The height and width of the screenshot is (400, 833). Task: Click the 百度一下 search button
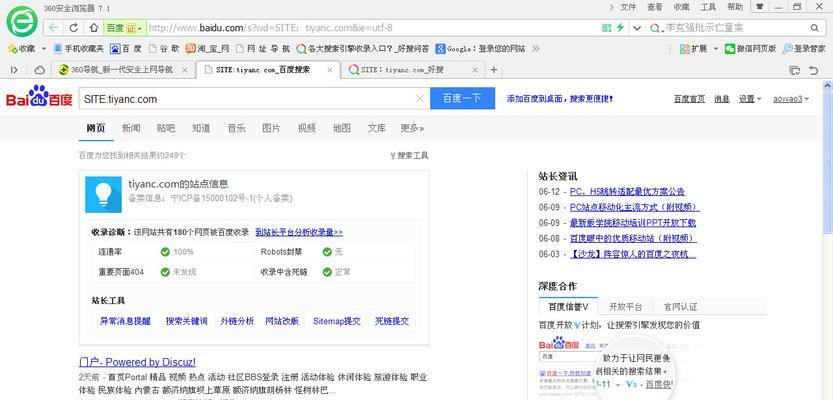[x=462, y=98]
